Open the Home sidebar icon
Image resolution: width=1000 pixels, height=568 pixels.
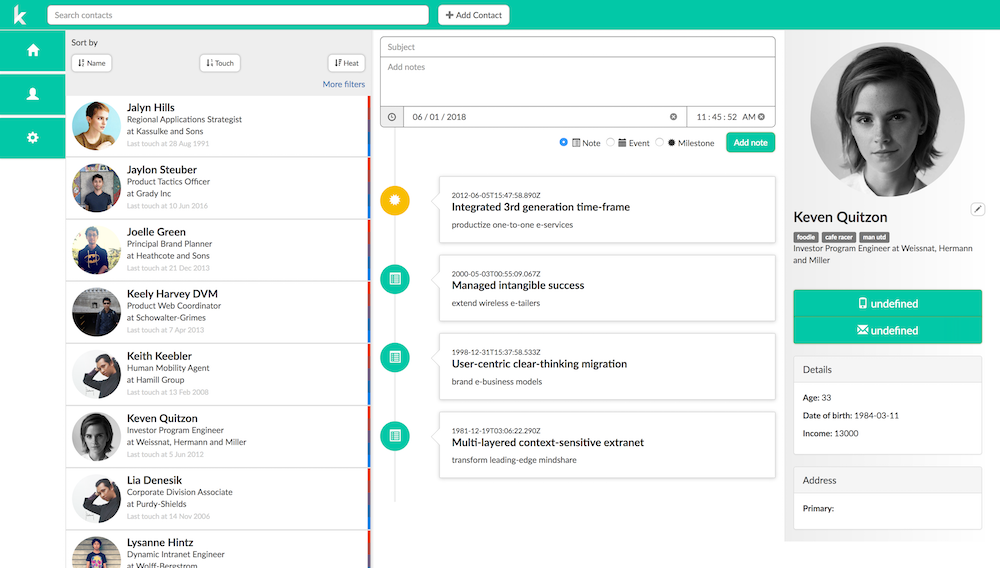click(x=33, y=50)
